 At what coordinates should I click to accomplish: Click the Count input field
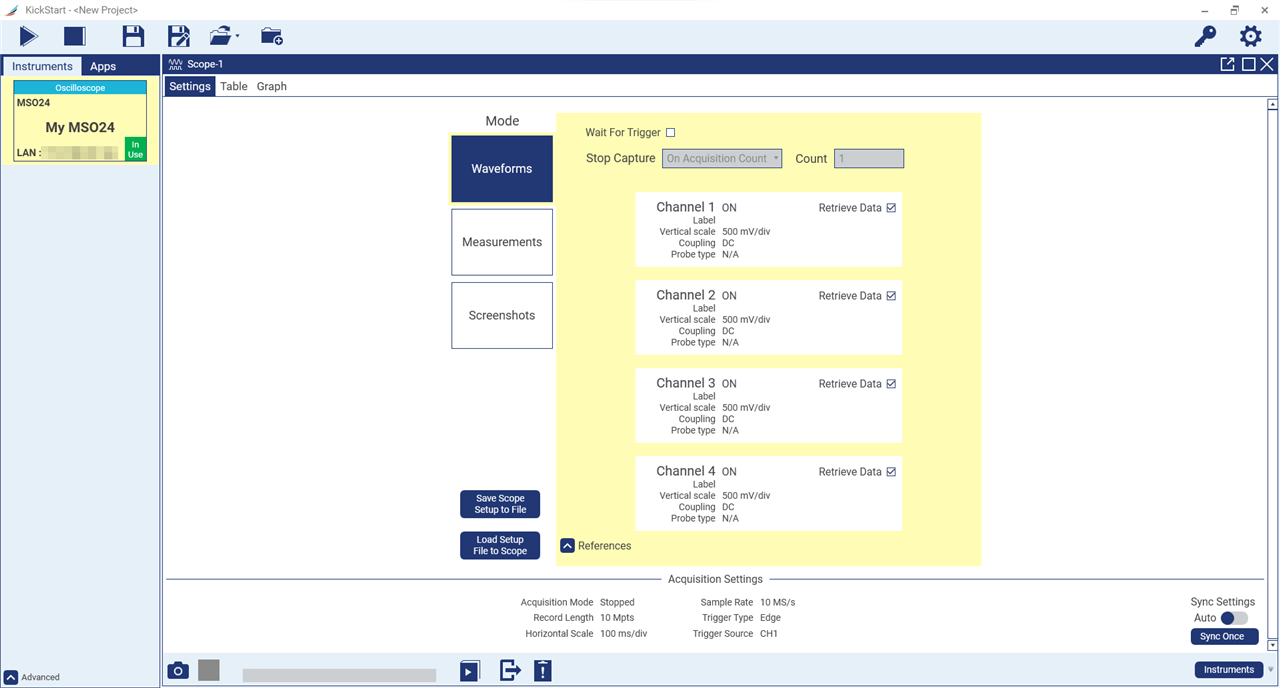coord(869,158)
